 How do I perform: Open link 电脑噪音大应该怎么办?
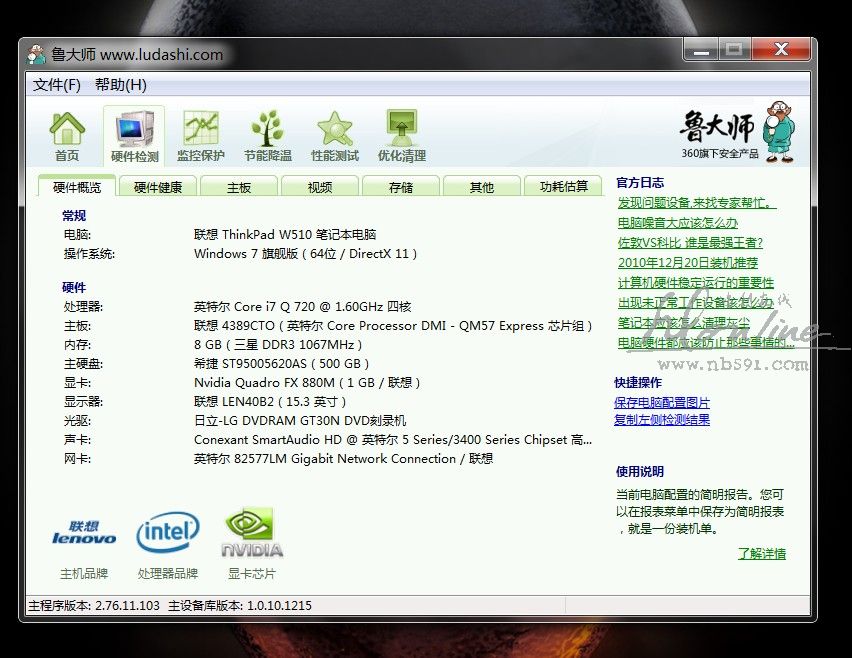678,223
